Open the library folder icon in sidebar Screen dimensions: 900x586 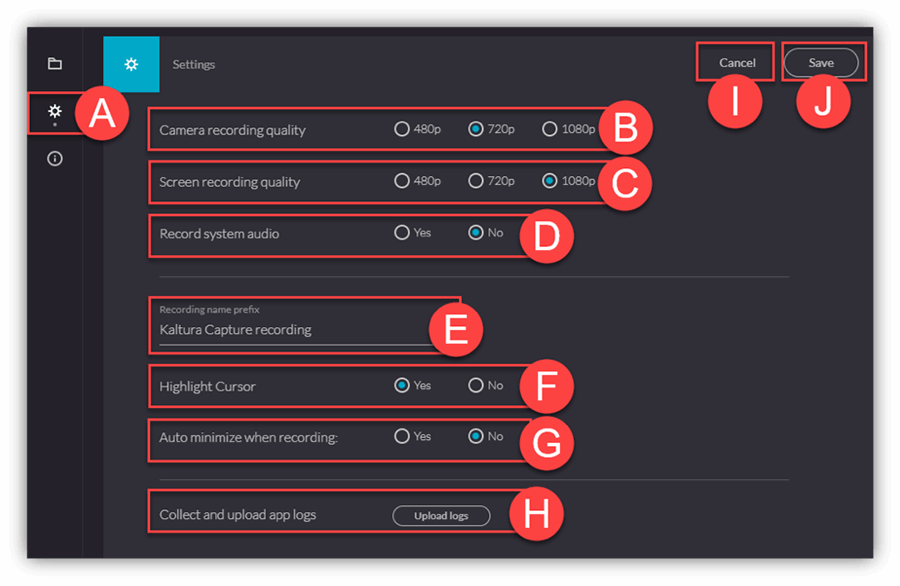coord(55,63)
